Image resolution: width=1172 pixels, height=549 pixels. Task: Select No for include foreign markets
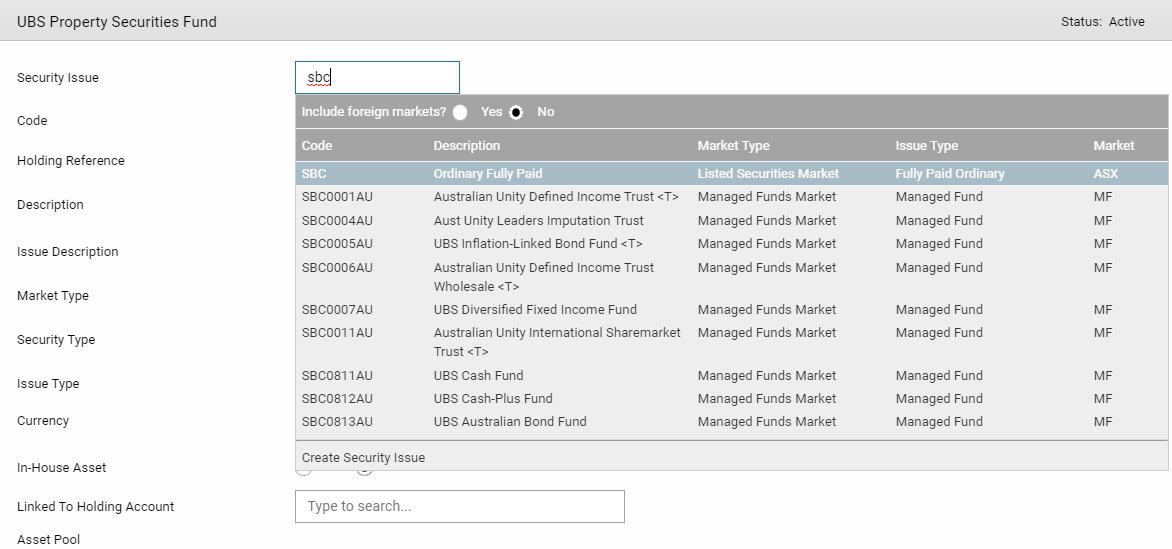[x=516, y=112]
